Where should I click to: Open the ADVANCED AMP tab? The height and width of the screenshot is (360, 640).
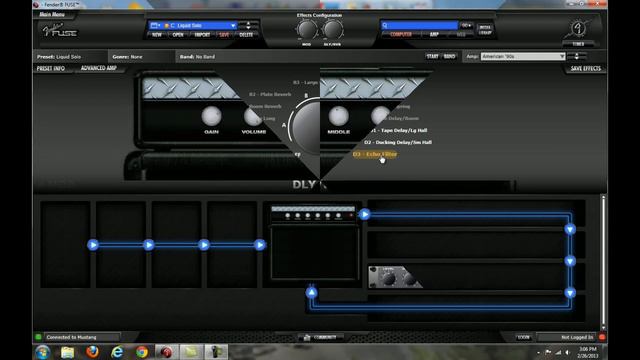[x=99, y=68]
